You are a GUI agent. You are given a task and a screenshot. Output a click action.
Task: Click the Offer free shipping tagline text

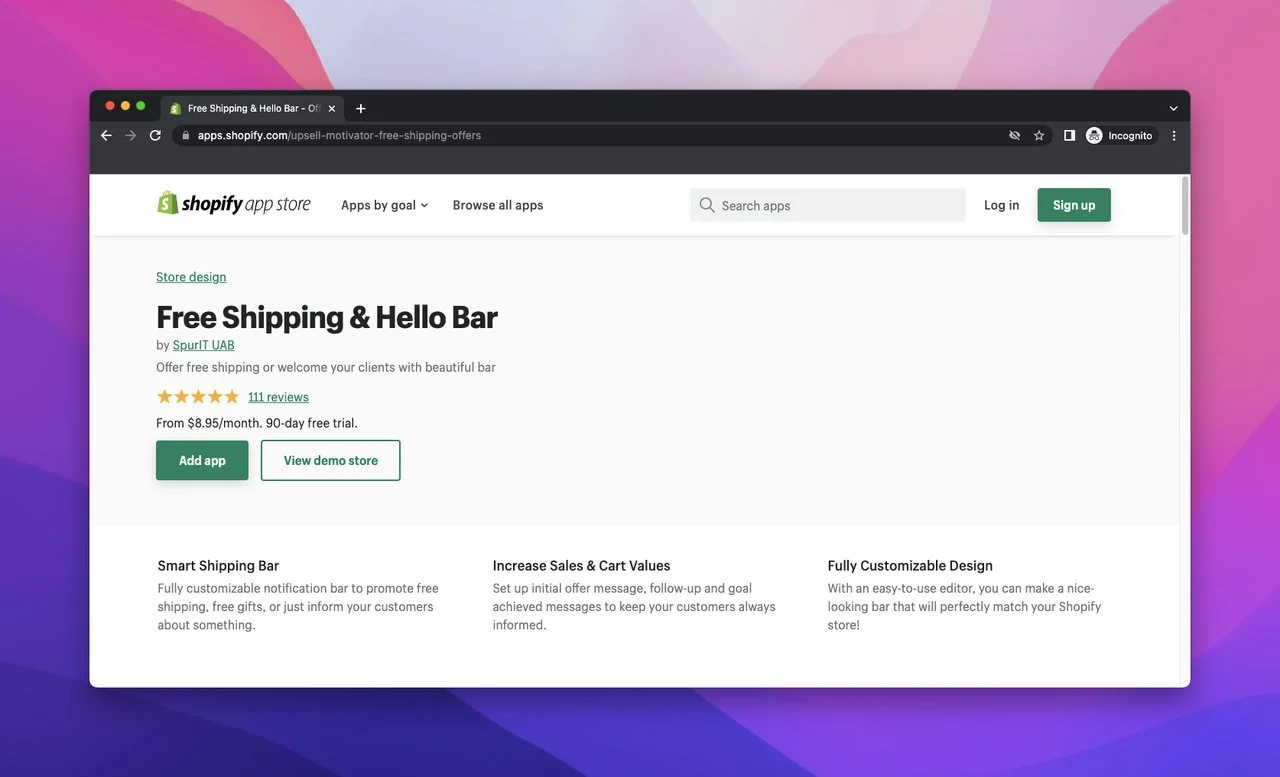[326, 367]
